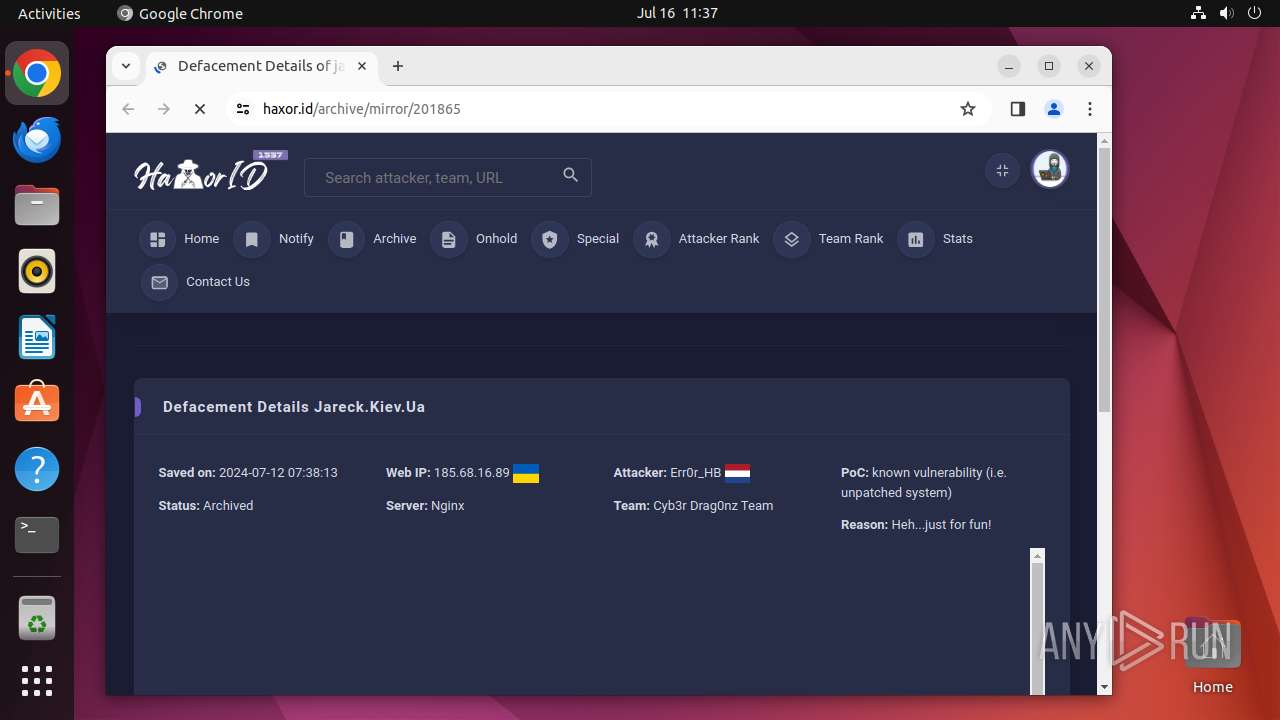The image size is (1280, 720).
Task: Open Chrome profile button
Action: tap(1054, 109)
